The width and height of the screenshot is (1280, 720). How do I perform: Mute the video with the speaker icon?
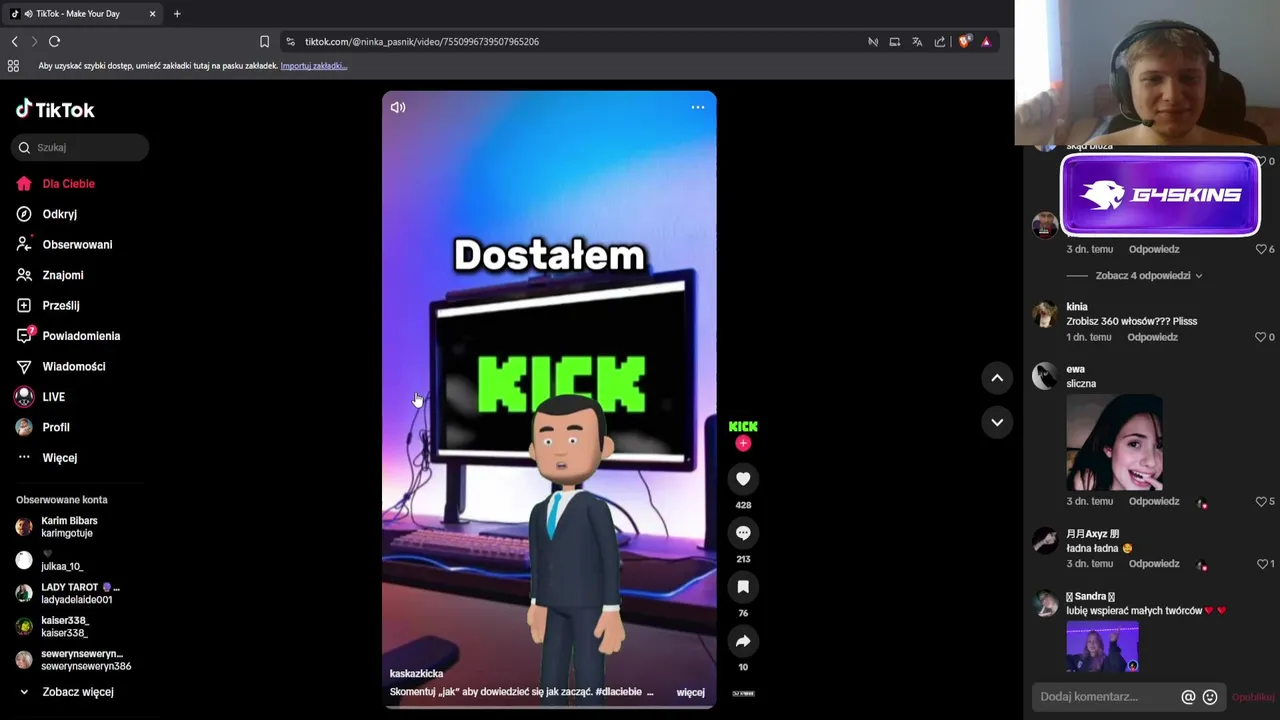click(x=398, y=107)
